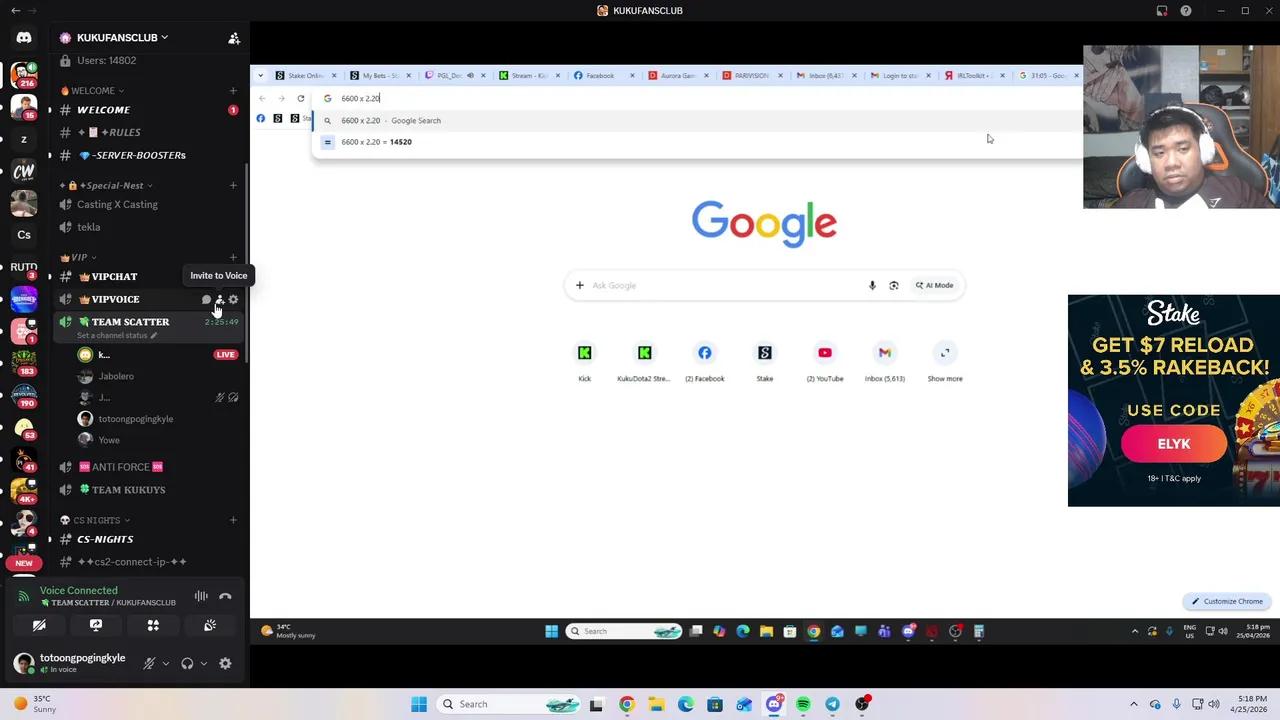Disconnect from the voice channel

click(225, 596)
